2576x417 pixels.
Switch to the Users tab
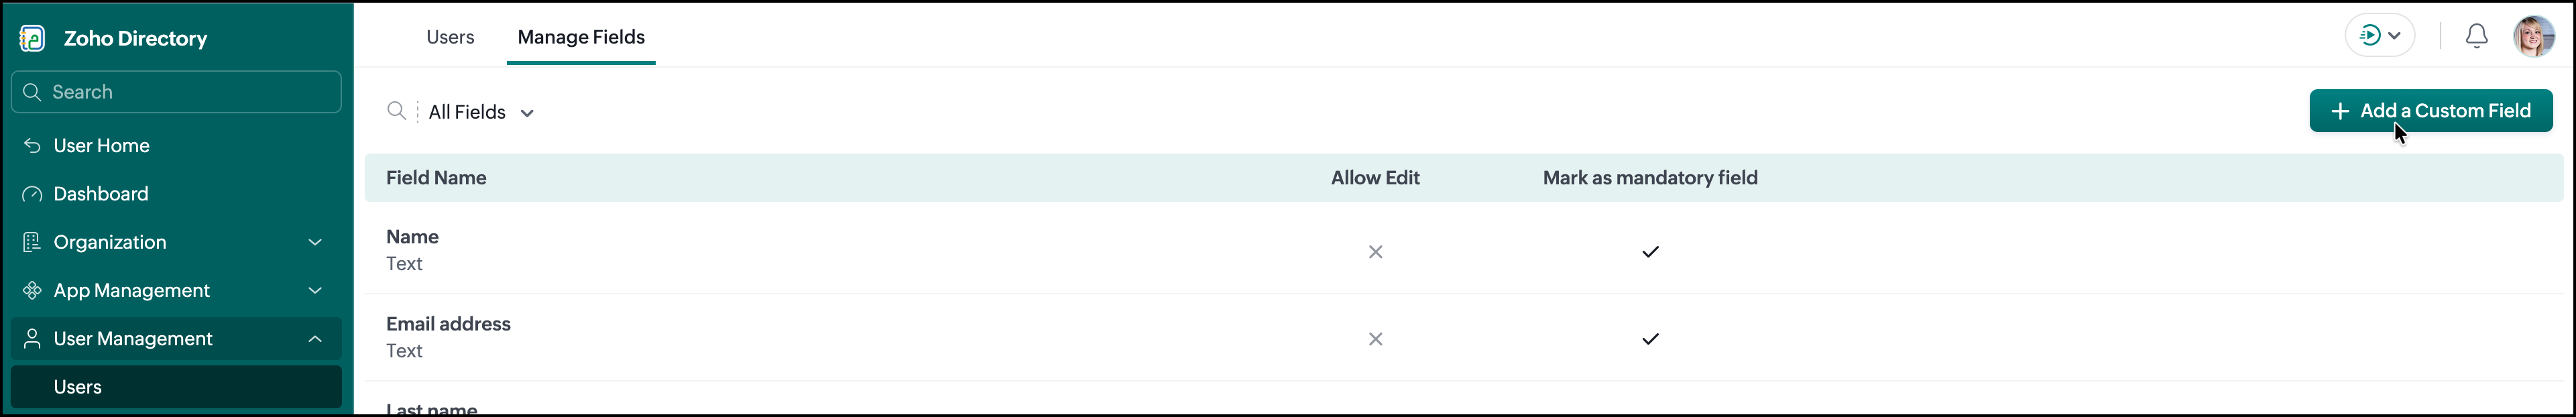[450, 37]
